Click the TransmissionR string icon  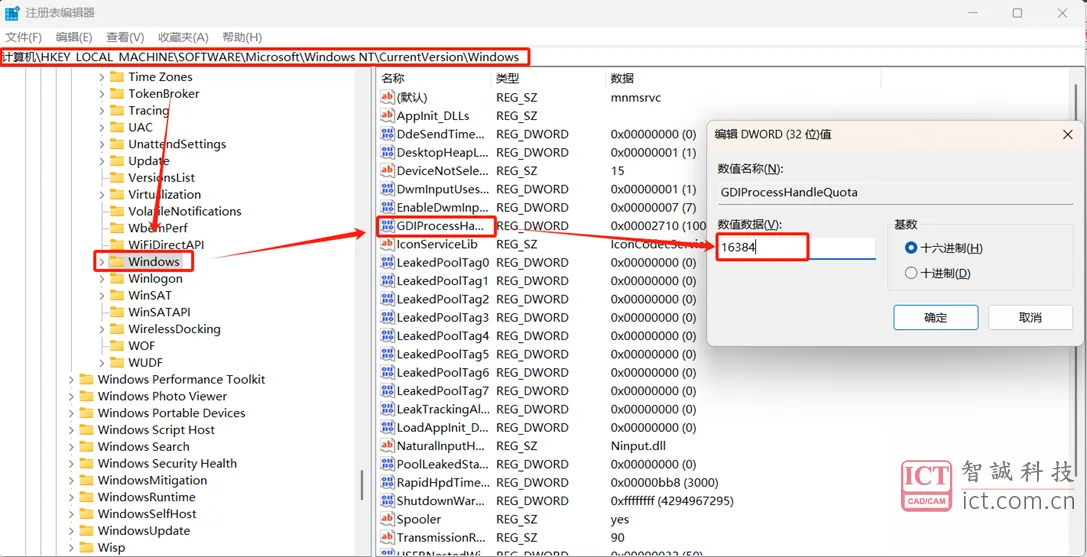click(388, 538)
